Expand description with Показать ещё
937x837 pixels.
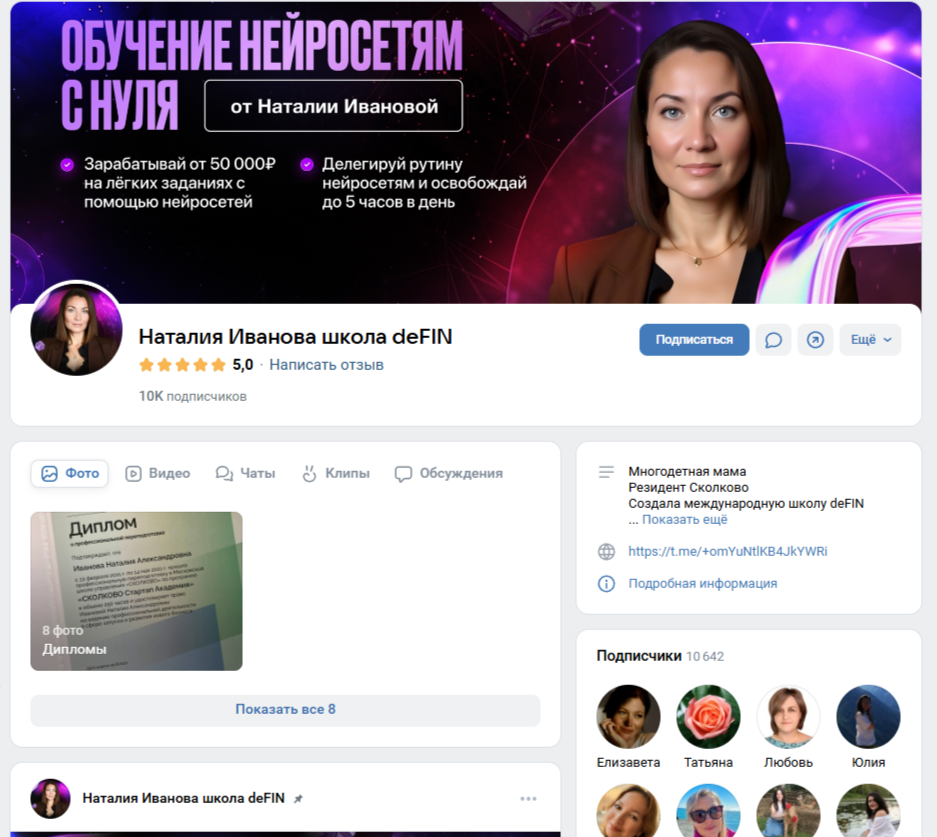684,520
